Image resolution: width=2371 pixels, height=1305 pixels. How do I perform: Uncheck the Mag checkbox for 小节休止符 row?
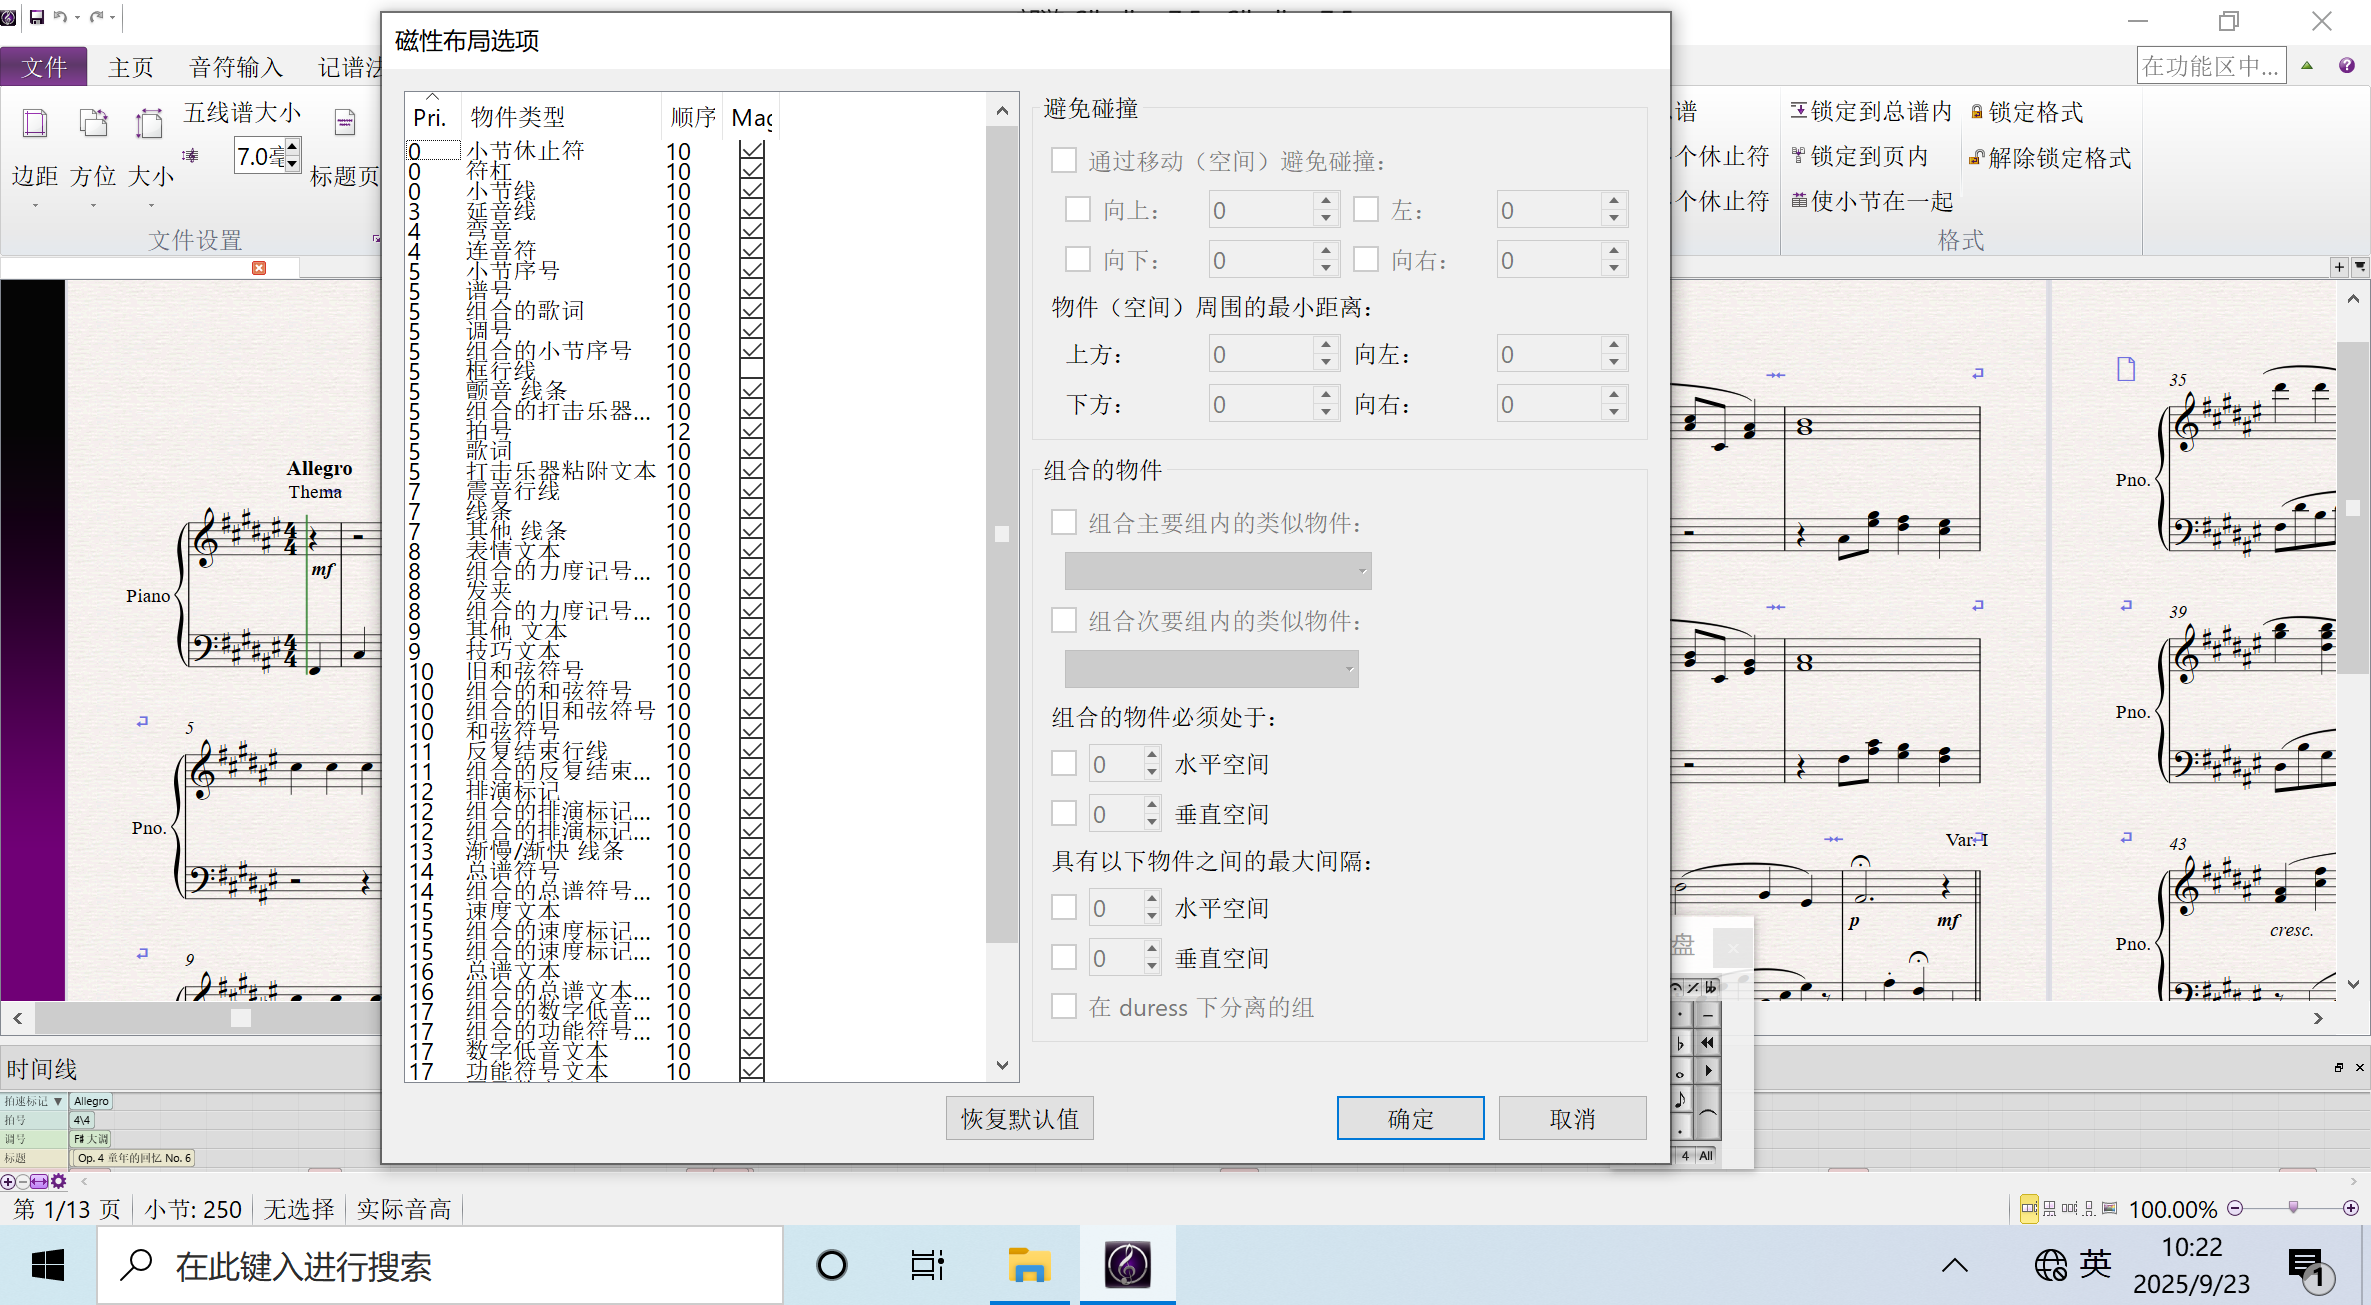click(752, 151)
